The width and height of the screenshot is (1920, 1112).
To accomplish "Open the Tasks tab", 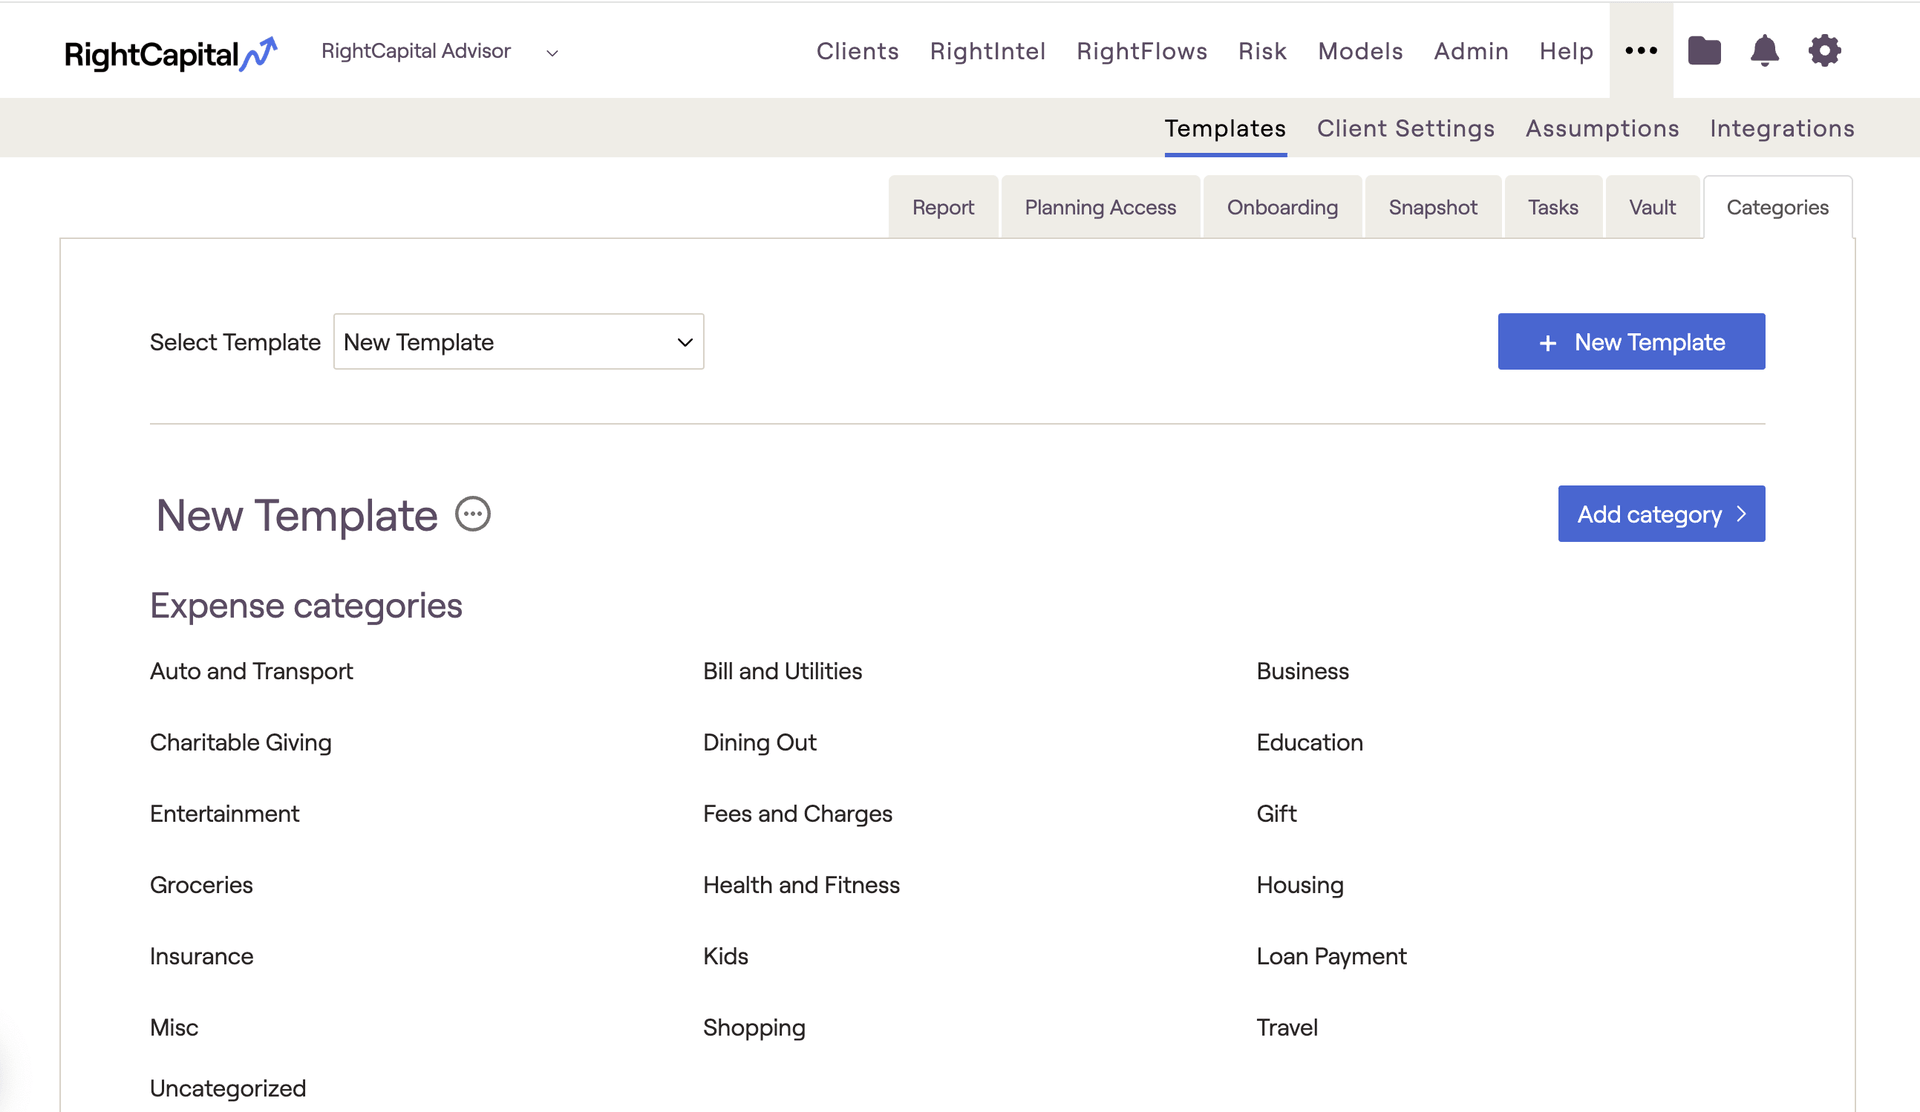I will (x=1553, y=207).
